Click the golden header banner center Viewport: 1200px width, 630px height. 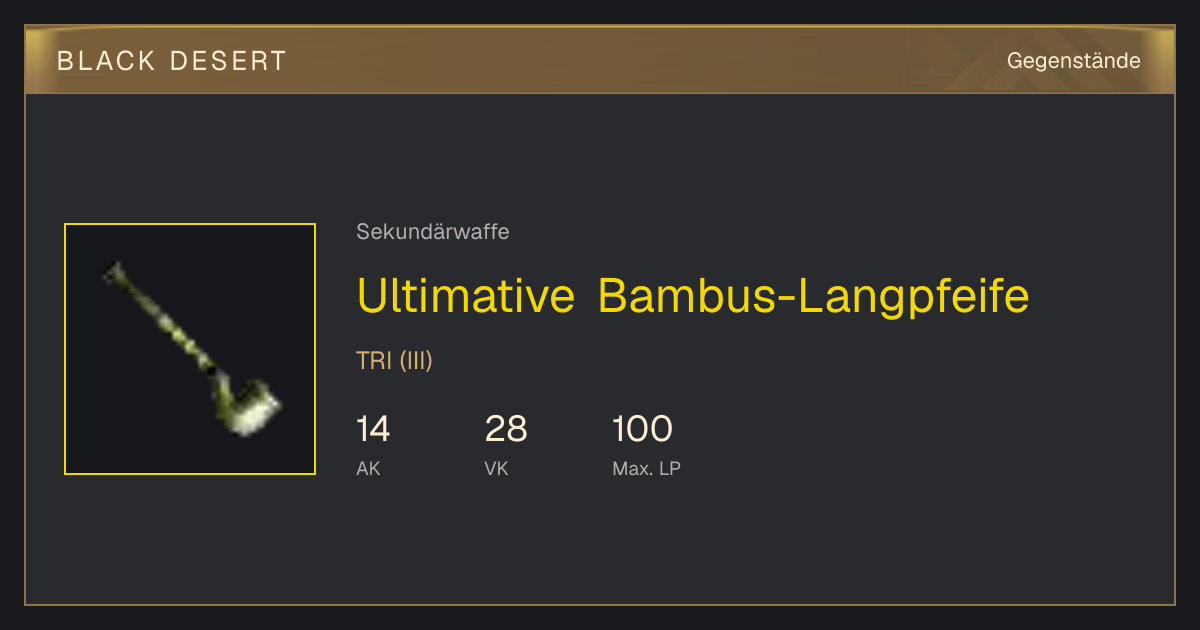click(x=600, y=60)
